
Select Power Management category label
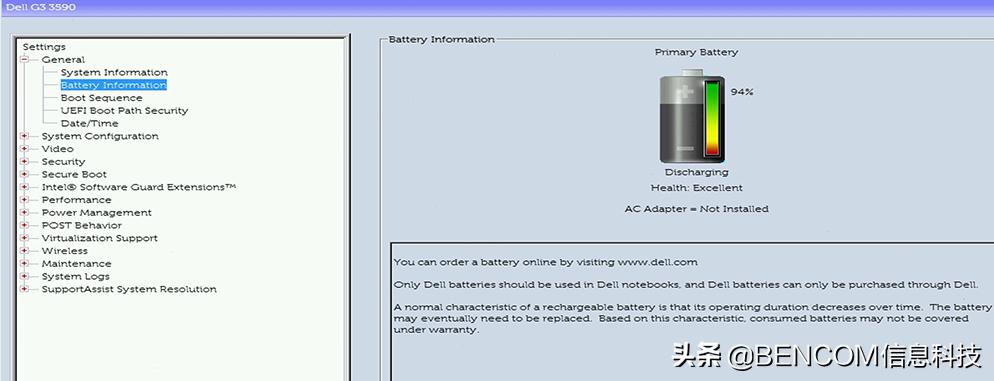(x=97, y=212)
